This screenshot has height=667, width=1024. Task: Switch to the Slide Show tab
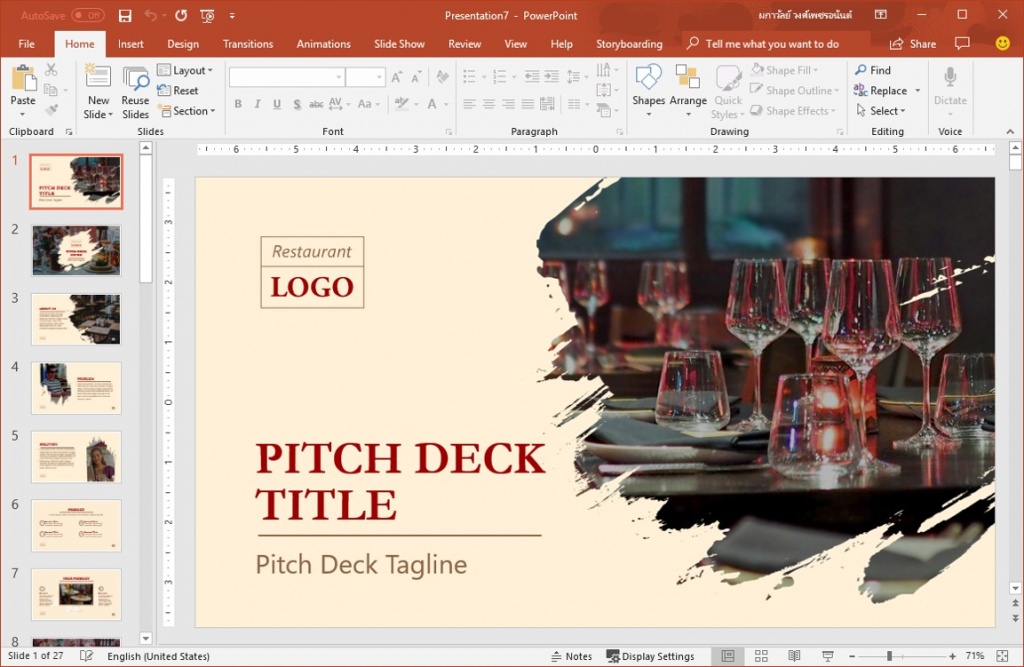coord(399,44)
